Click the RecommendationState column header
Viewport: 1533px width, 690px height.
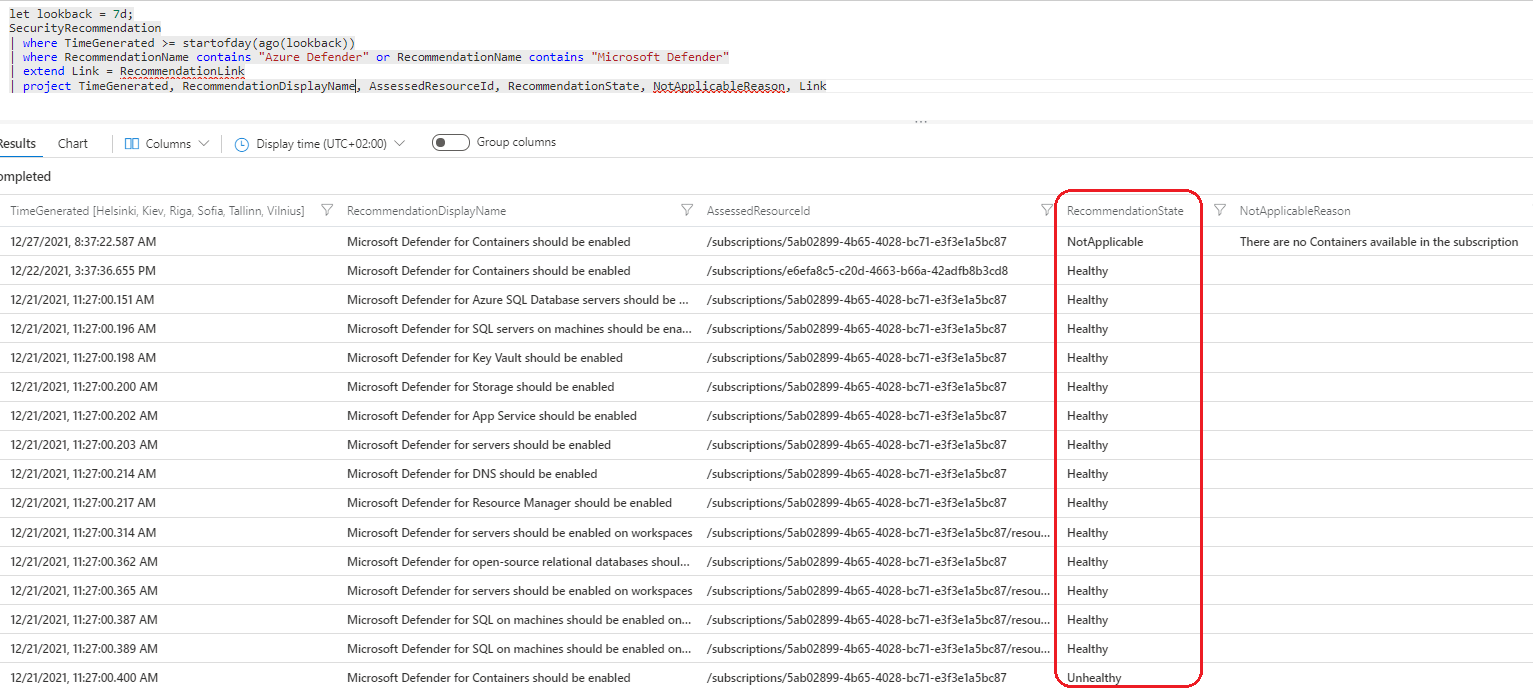tap(1124, 211)
